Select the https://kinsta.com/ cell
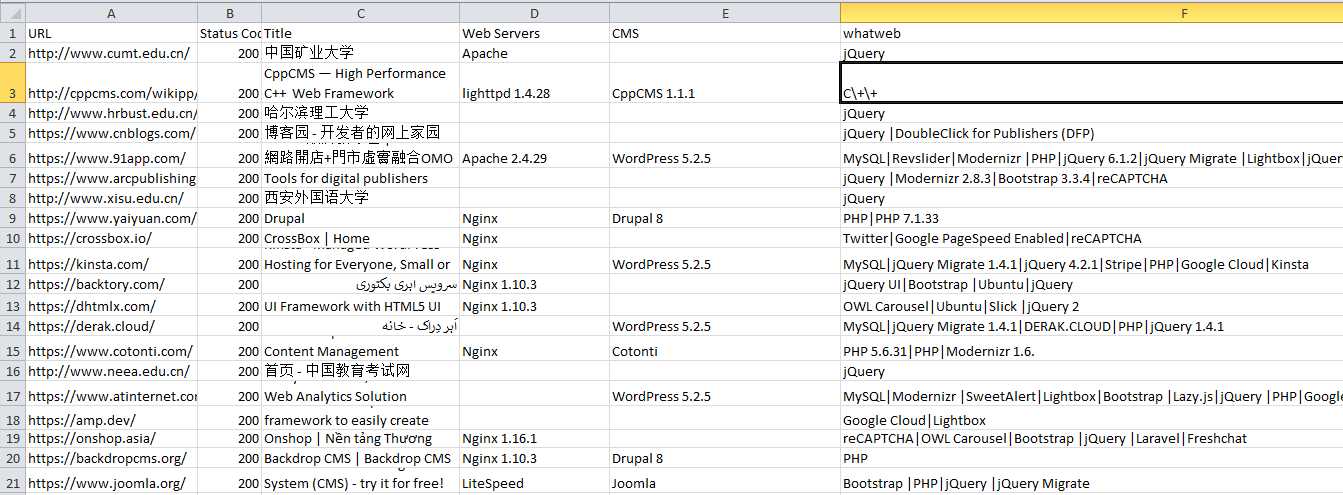Image resolution: width=1343 pixels, height=495 pixels. tap(111, 262)
